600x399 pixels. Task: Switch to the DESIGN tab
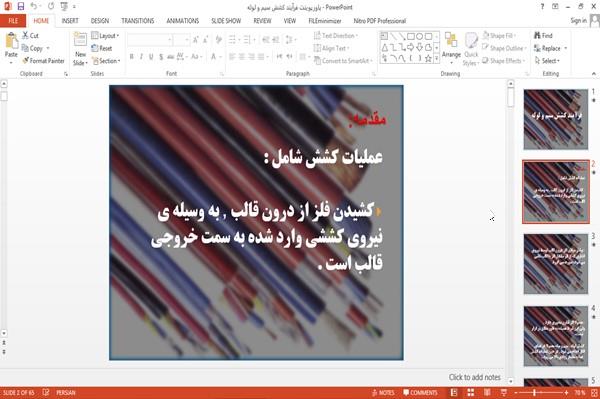point(100,21)
